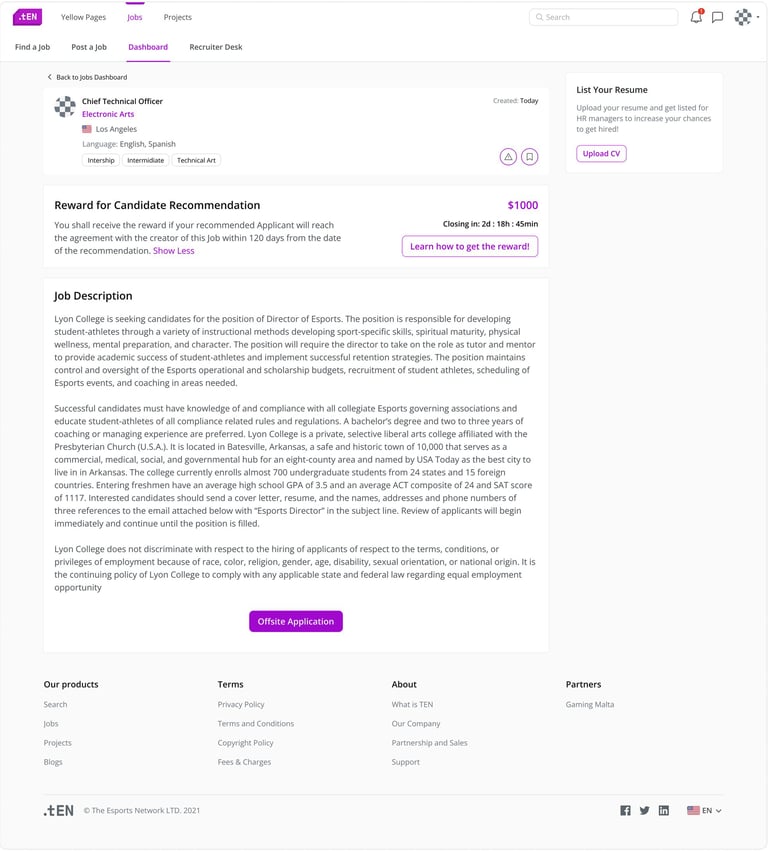The width and height of the screenshot is (768, 851).
Task: Click the Electronic Arts company logo
Action: [65, 107]
